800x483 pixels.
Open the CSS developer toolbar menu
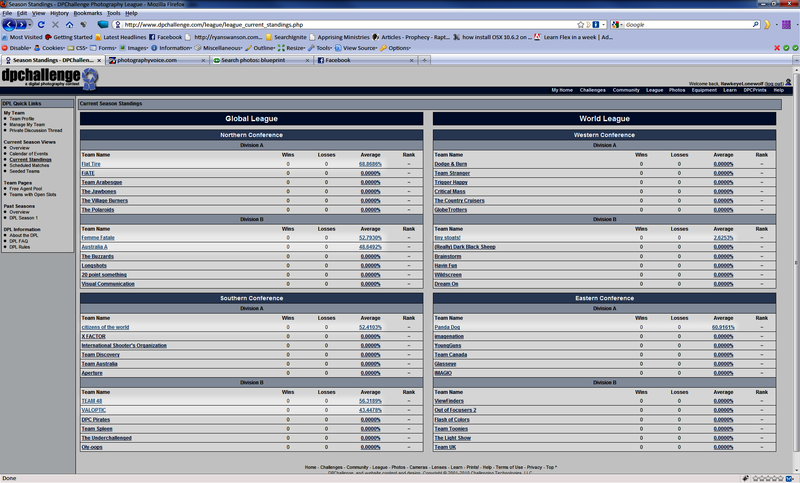click(x=78, y=48)
